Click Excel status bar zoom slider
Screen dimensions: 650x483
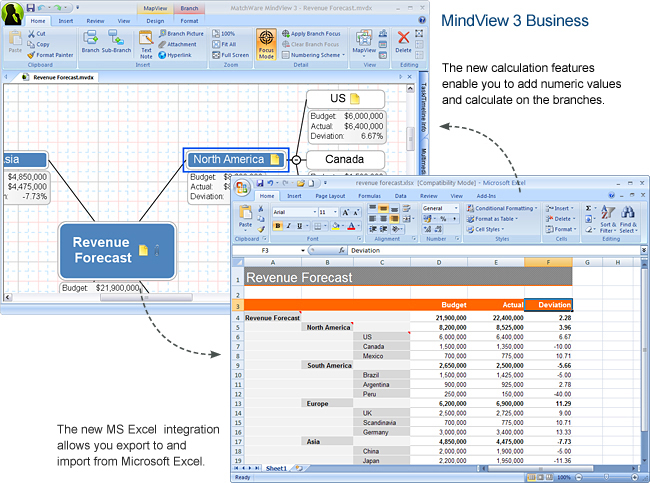point(606,477)
